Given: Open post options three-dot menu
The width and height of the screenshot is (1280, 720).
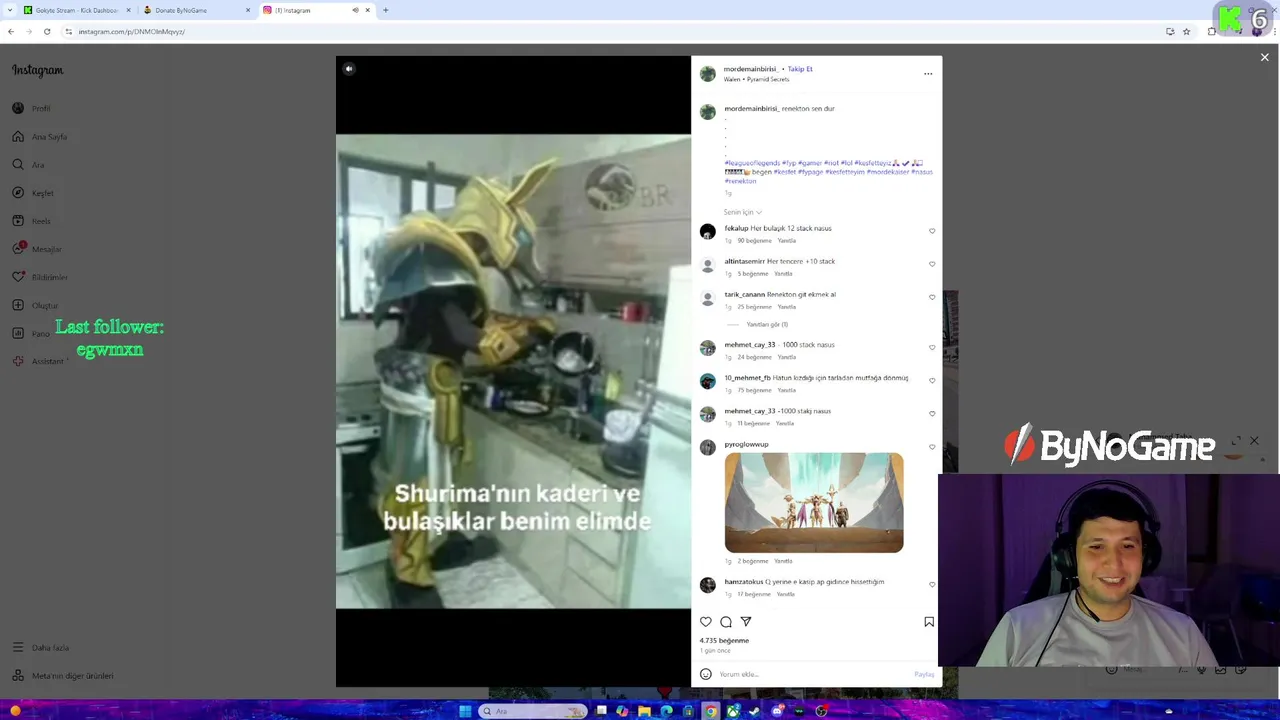Looking at the screenshot, I should [x=928, y=73].
